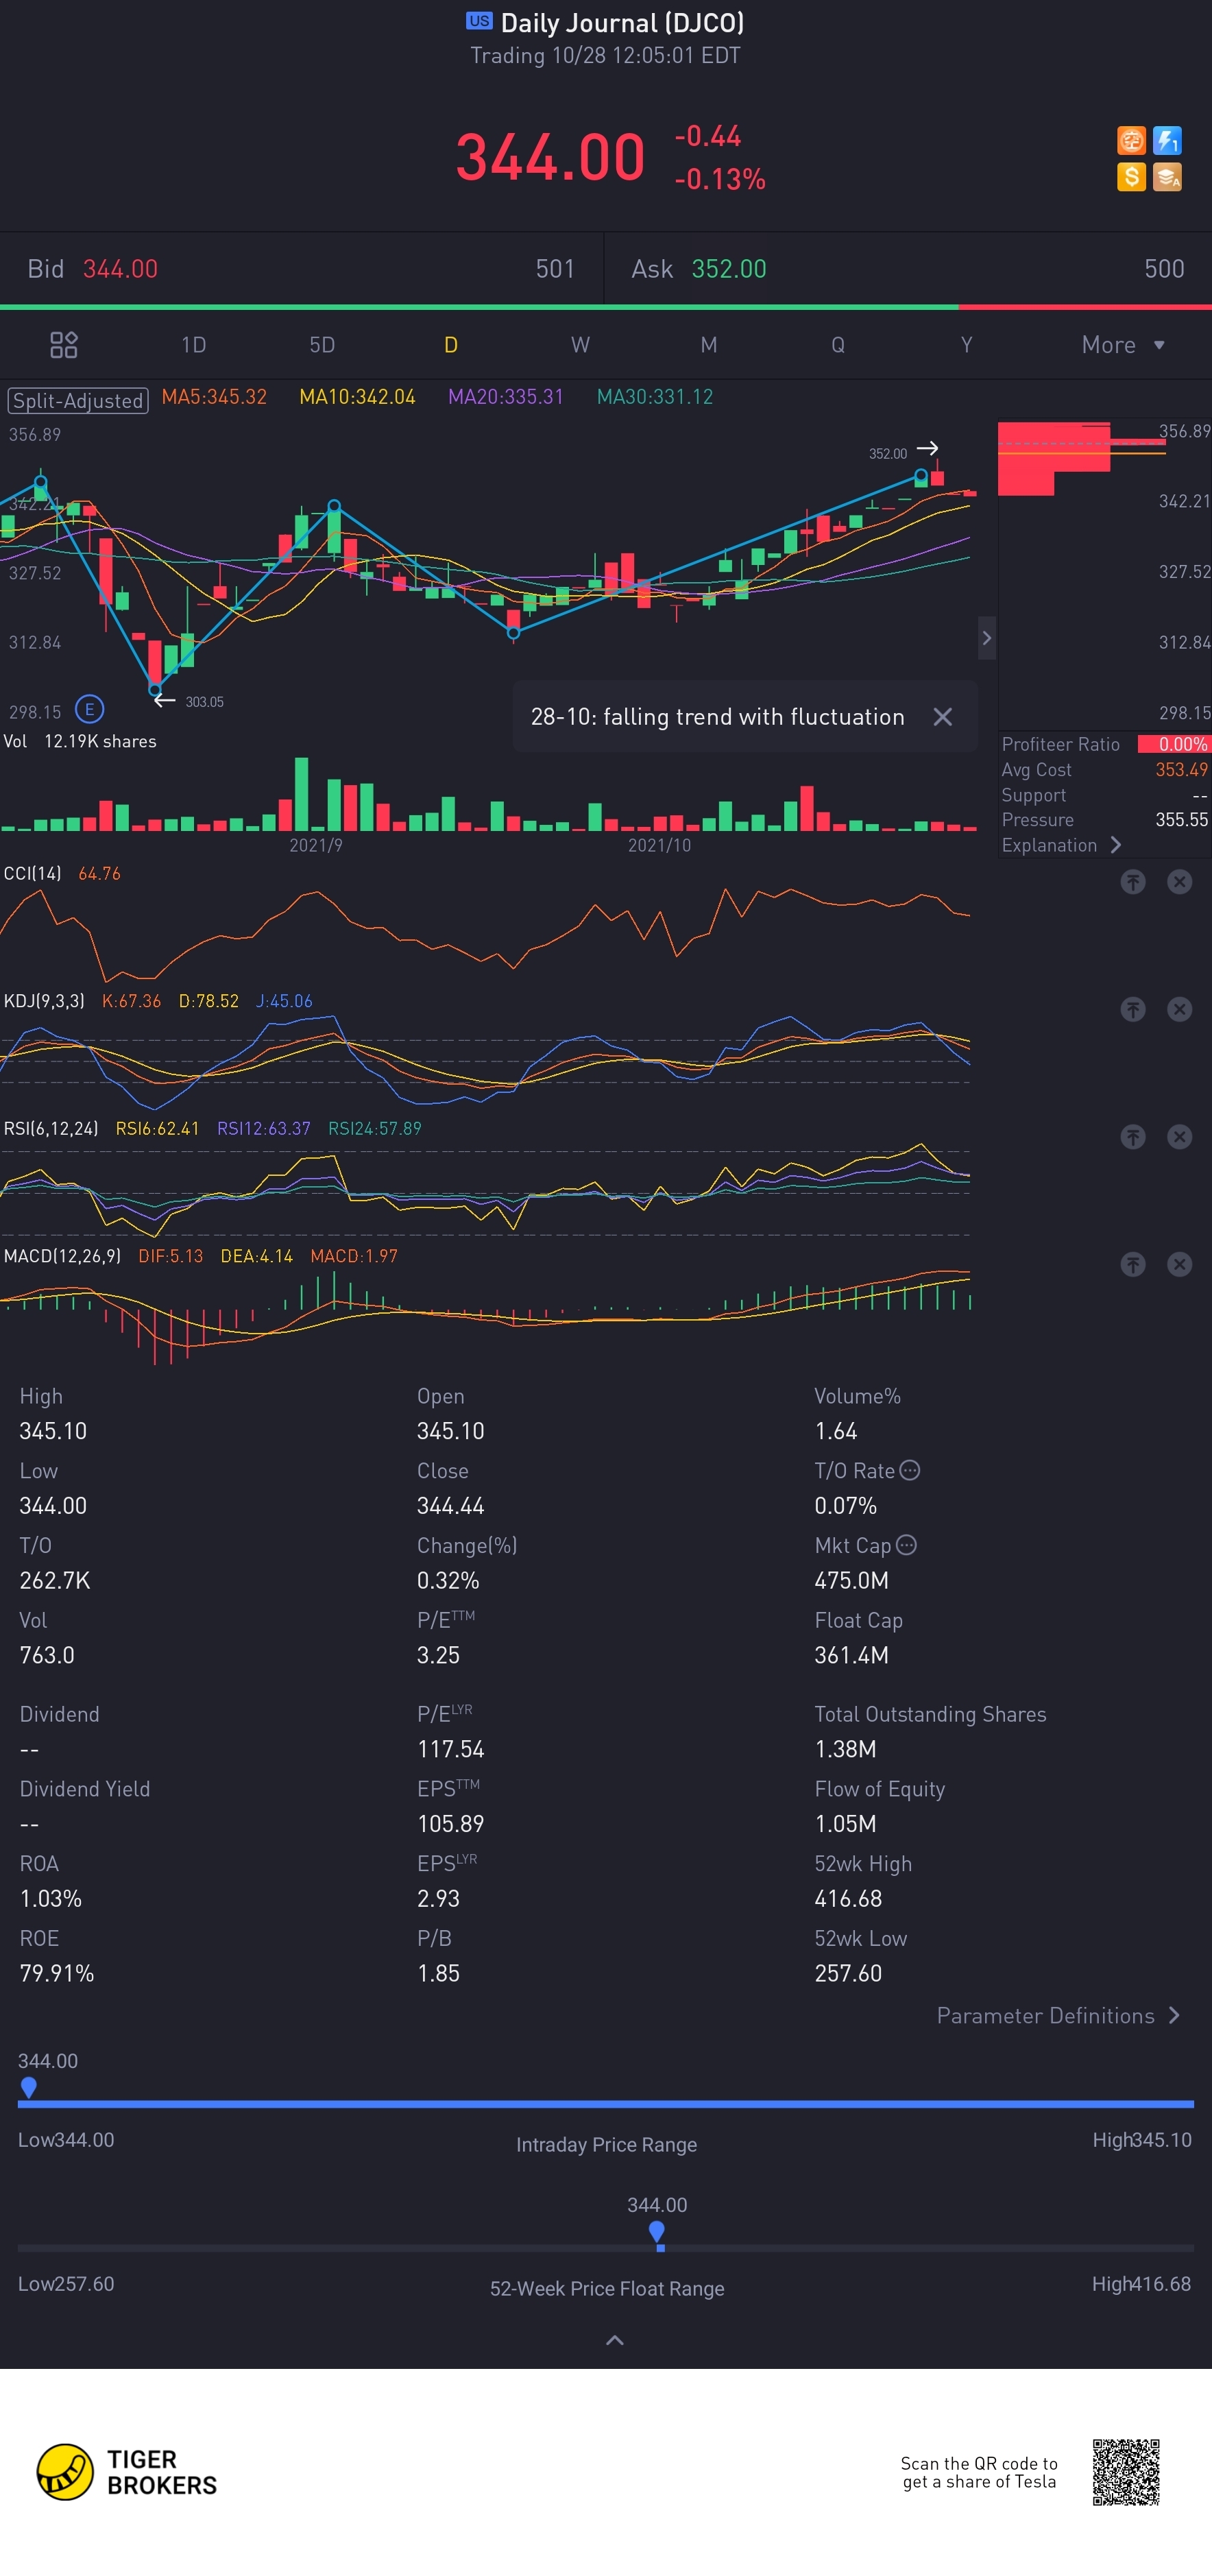The height and width of the screenshot is (2576, 1212).
Task: Tap the Avg Cost 353.49 value
Action: click(1181, 769)
